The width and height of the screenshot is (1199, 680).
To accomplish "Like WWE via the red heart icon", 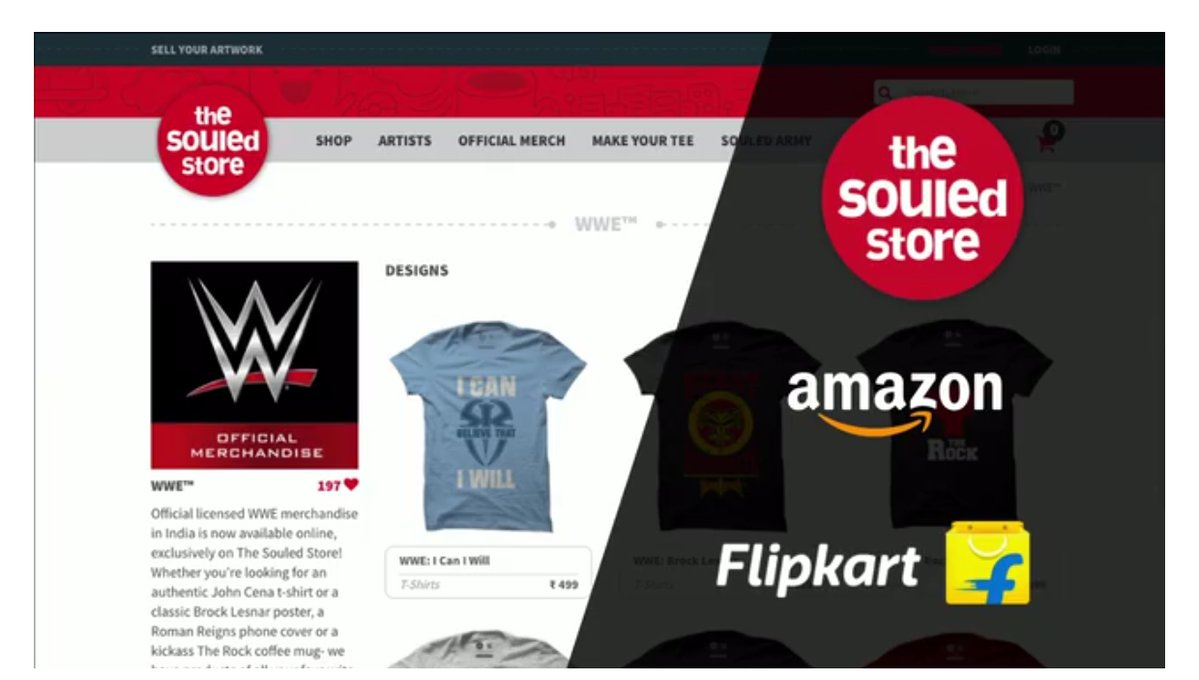I will click(x=351, y=484).
